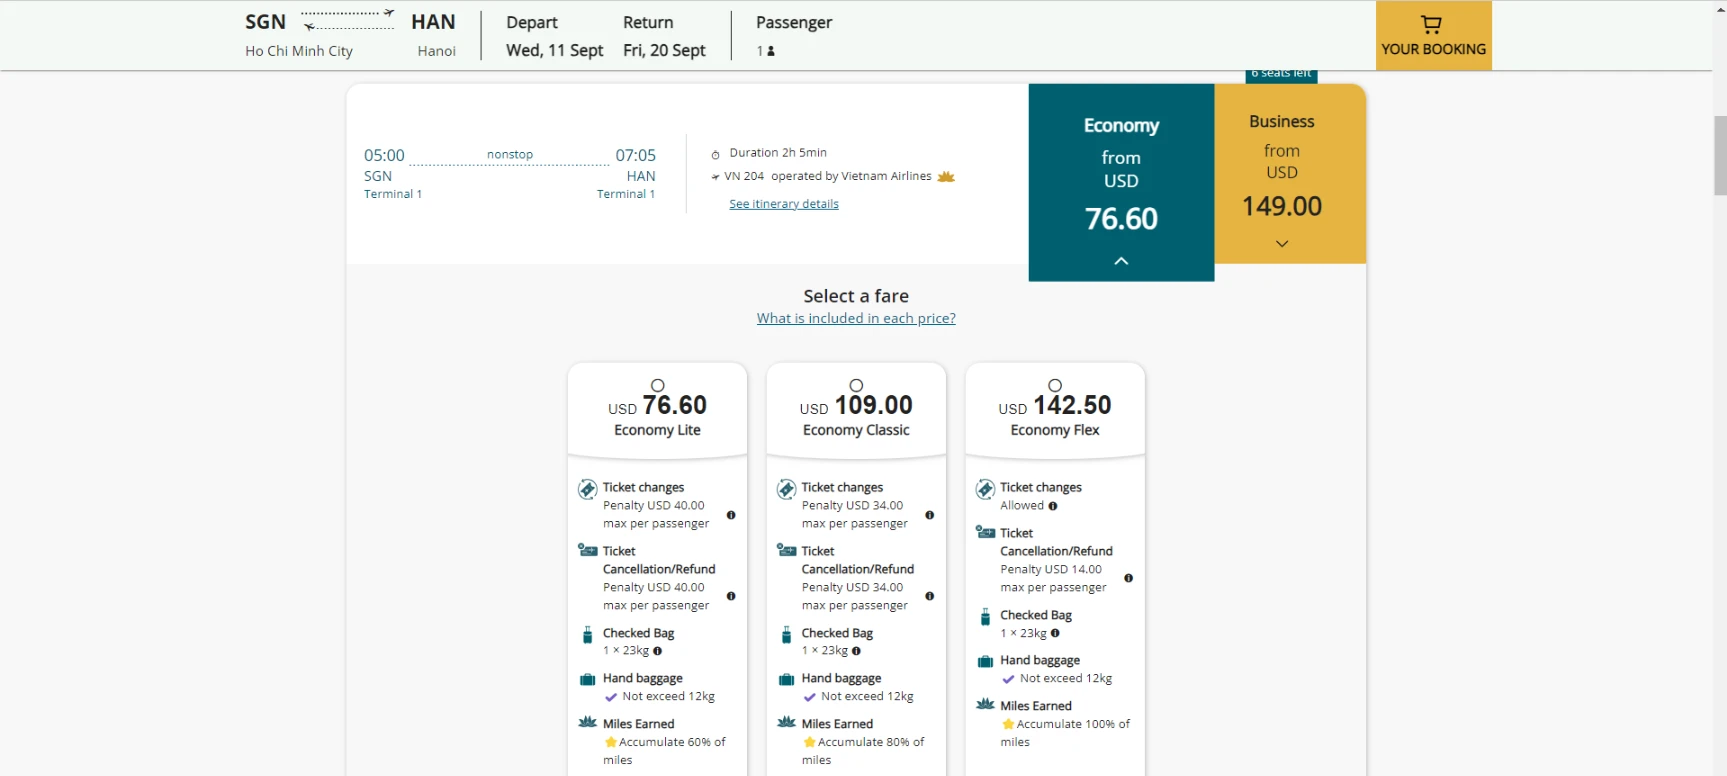
Task: Click SGN Ho Chi Minh City origin
Action: [x=299, y=36]
